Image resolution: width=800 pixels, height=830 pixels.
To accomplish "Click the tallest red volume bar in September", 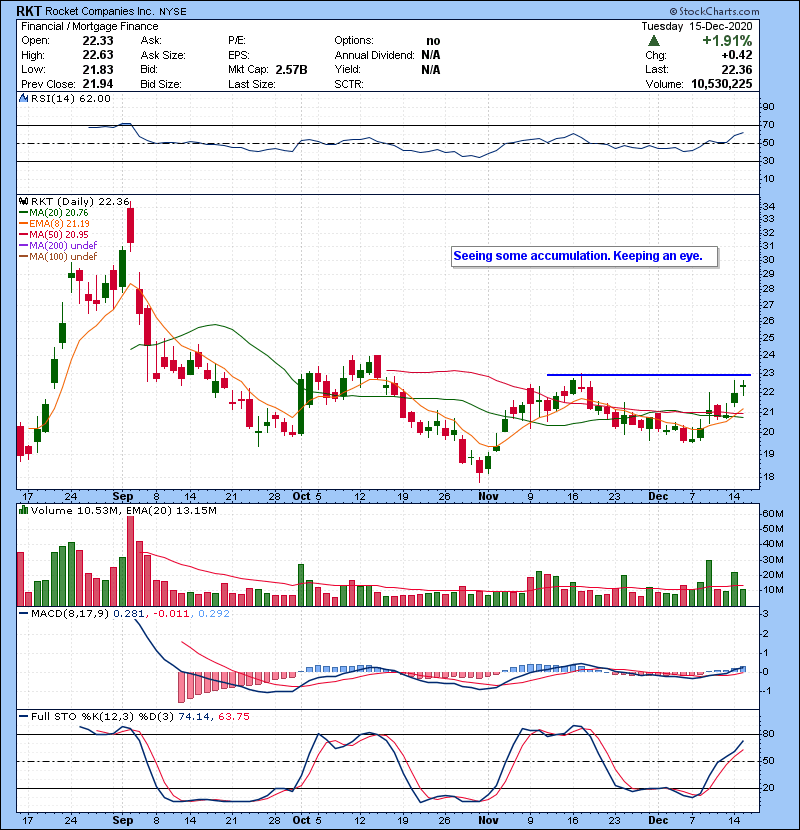I will 130,561.
